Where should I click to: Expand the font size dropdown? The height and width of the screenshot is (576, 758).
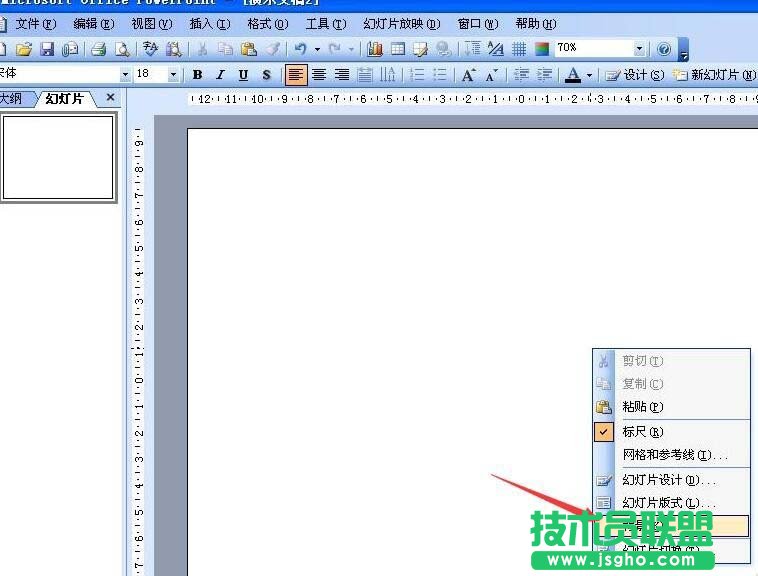[173, 75]
